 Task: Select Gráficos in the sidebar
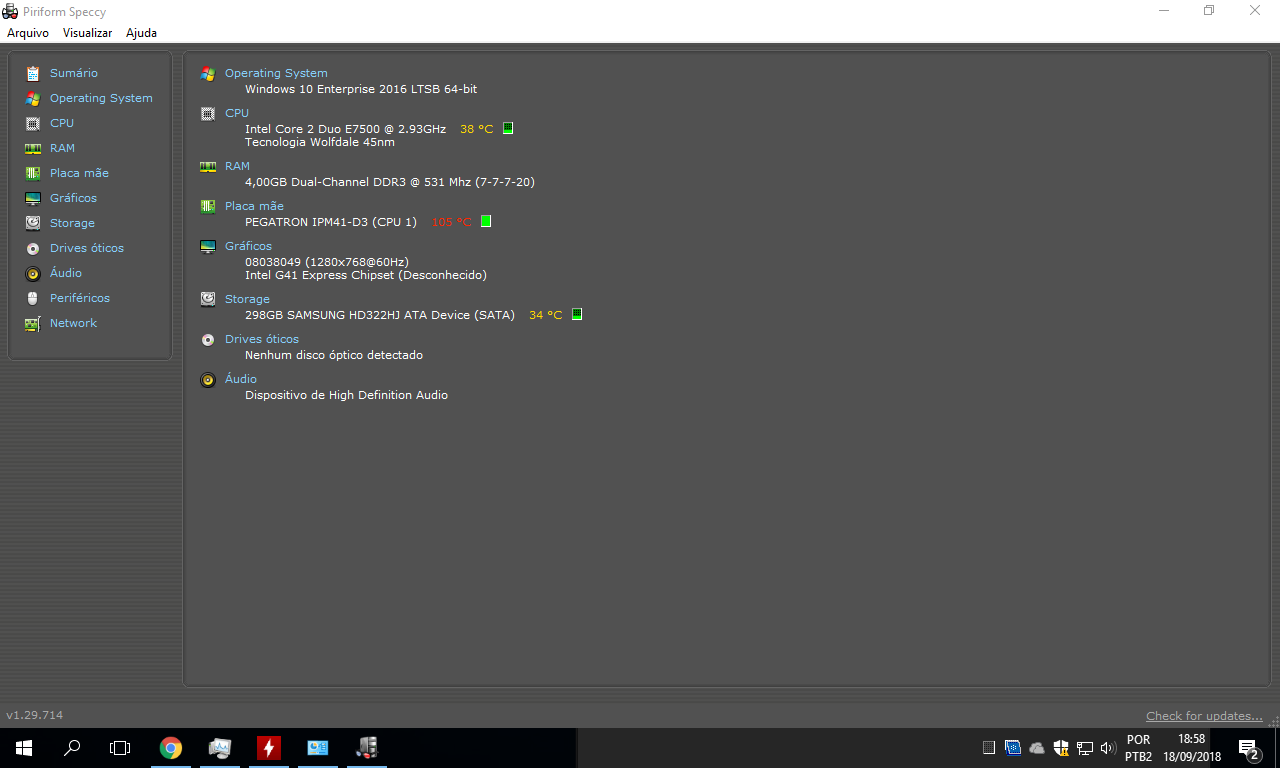73,198
